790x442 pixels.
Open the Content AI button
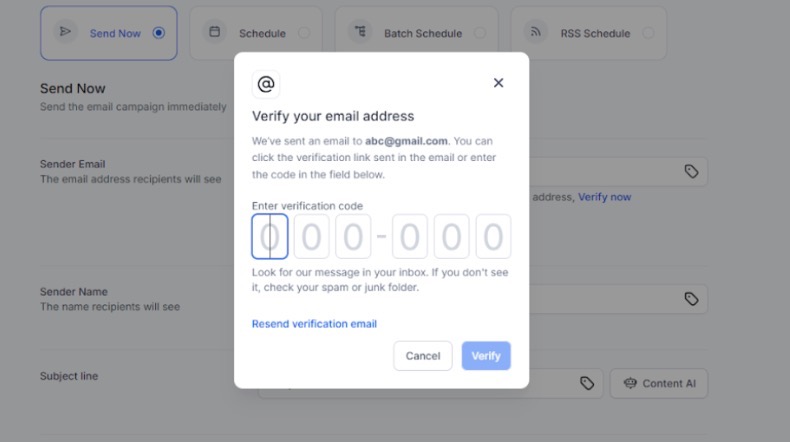pyautogui.click(x=659, y=384)
